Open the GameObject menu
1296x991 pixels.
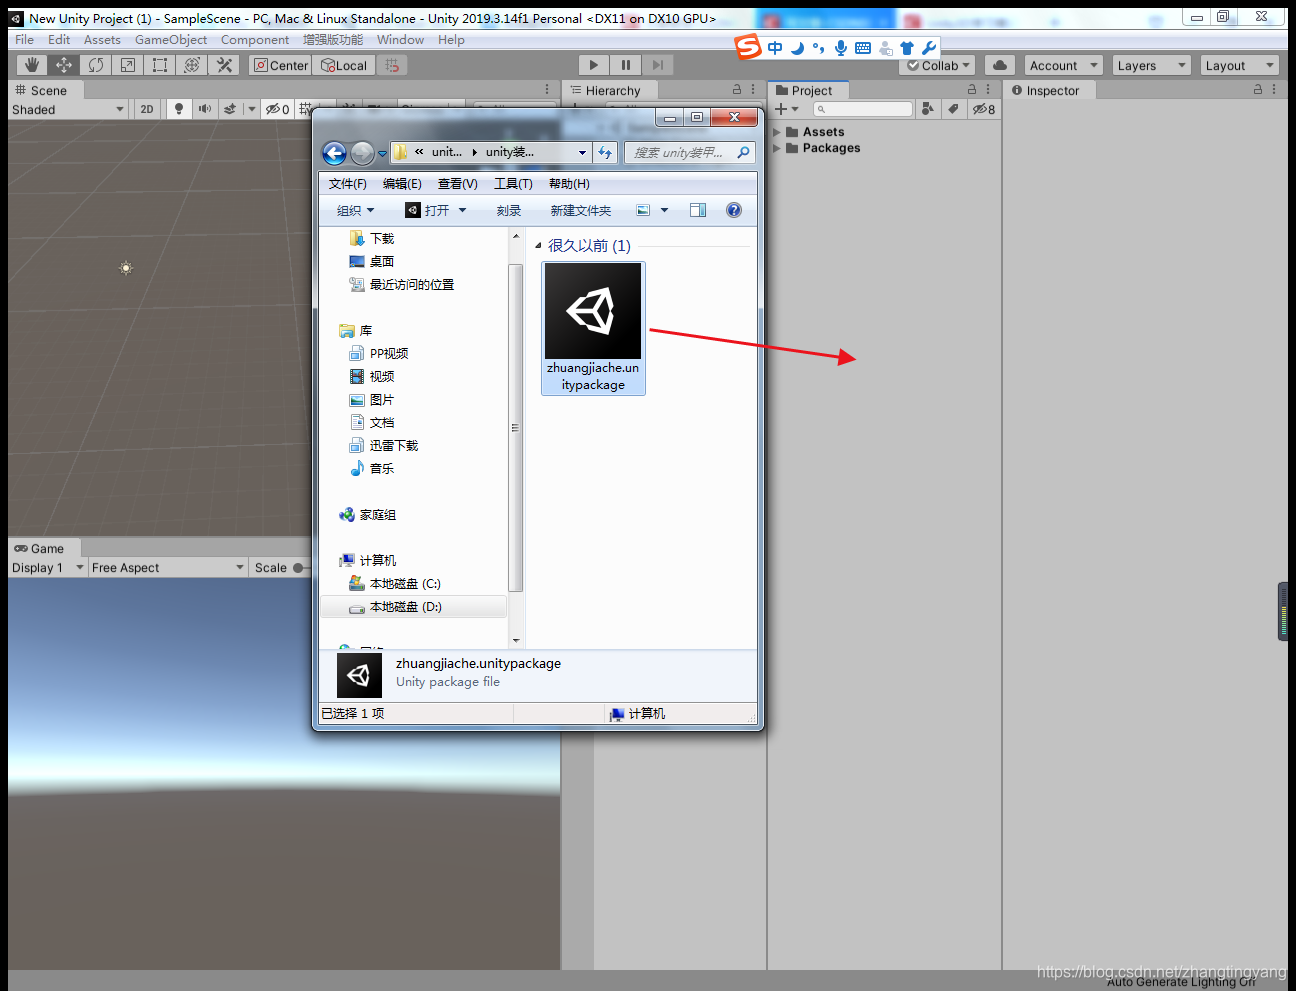[171, 40]
